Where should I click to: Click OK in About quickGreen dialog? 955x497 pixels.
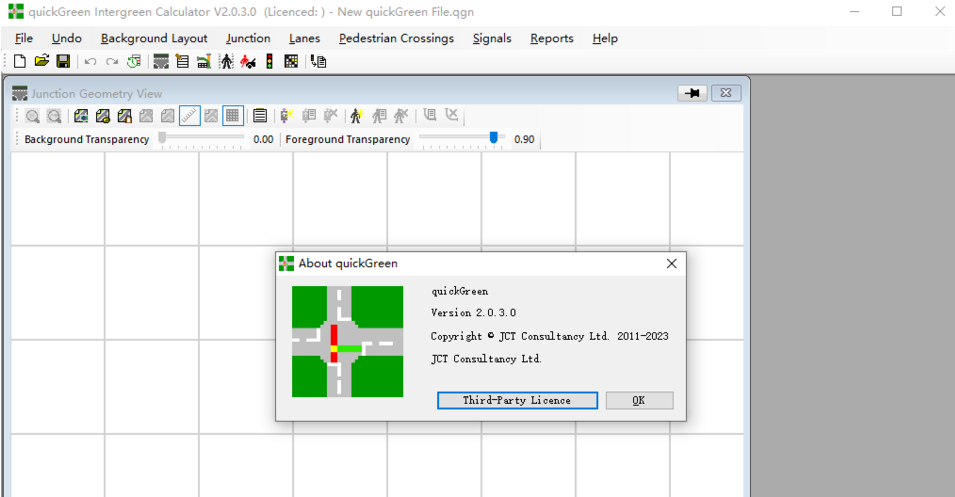639,400
